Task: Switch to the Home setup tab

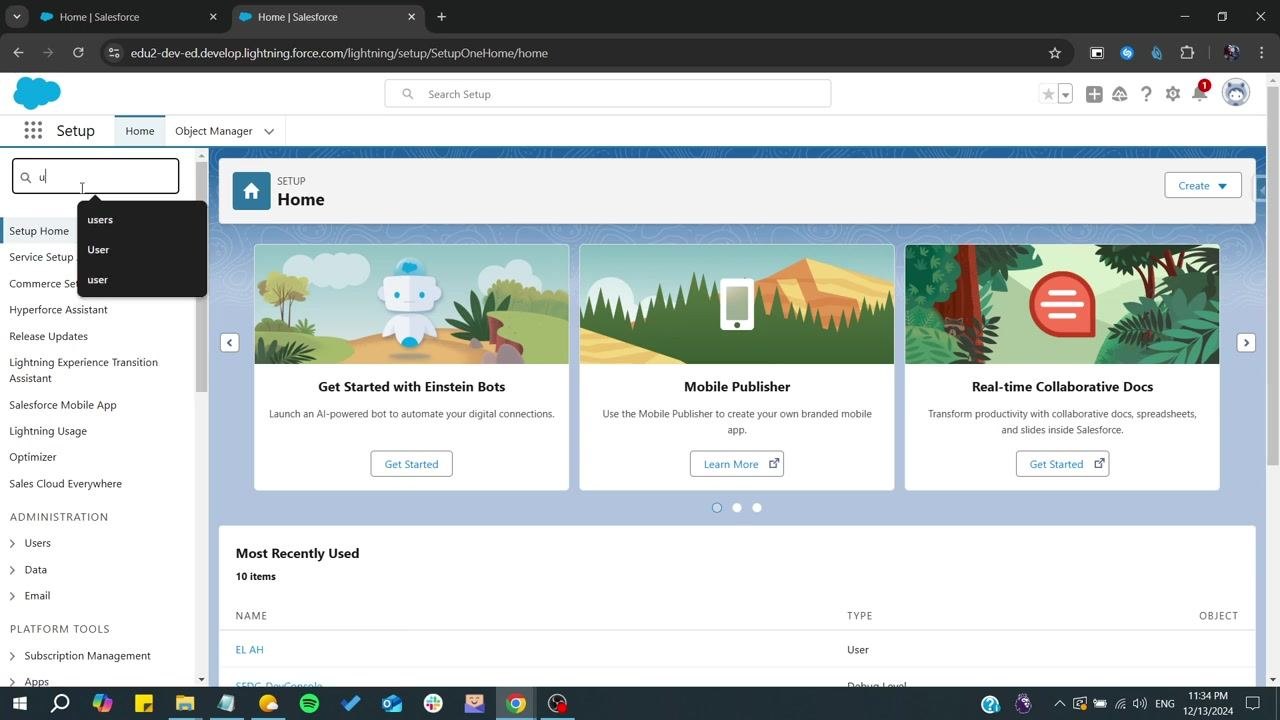Action: tap(140, 131)
